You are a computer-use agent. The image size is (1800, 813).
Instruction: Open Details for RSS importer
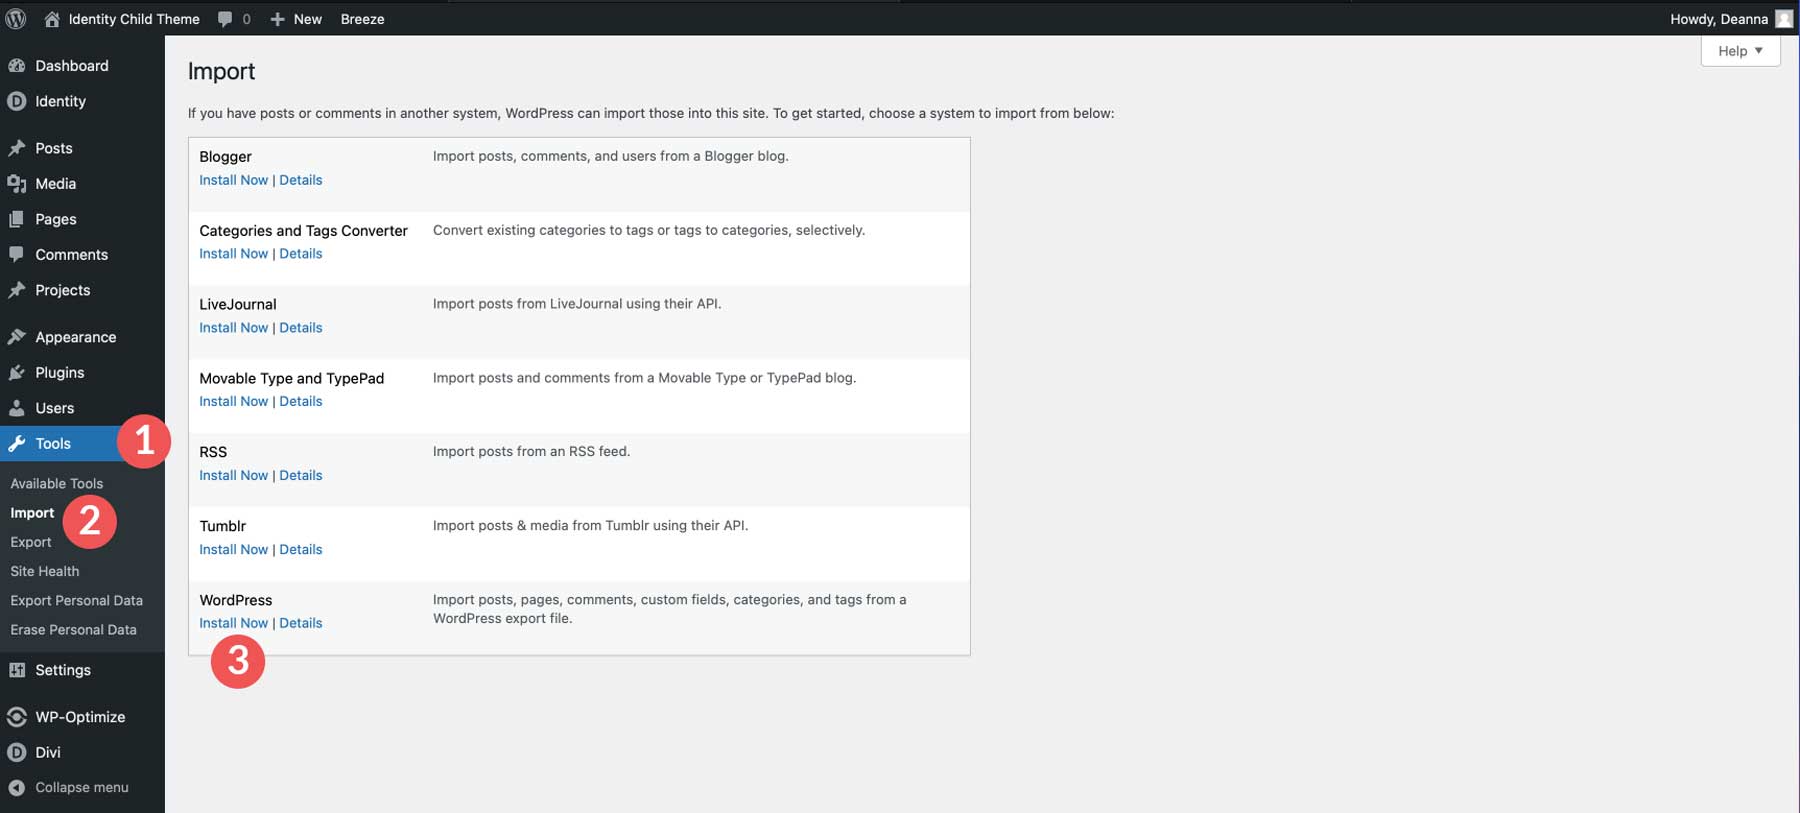click(301, 475)
